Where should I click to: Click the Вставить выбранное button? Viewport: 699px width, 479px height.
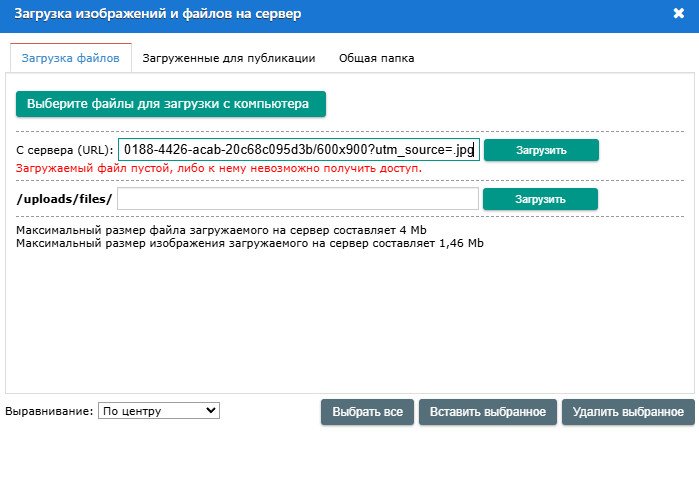[487, 412]
